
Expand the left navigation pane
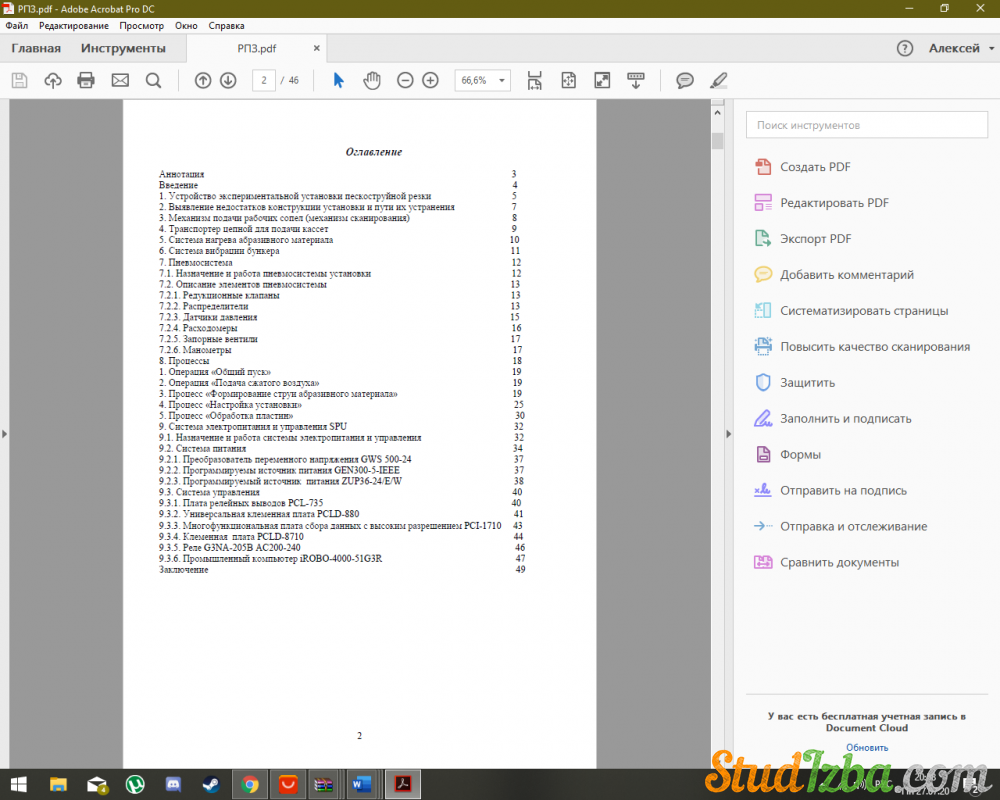5,433
